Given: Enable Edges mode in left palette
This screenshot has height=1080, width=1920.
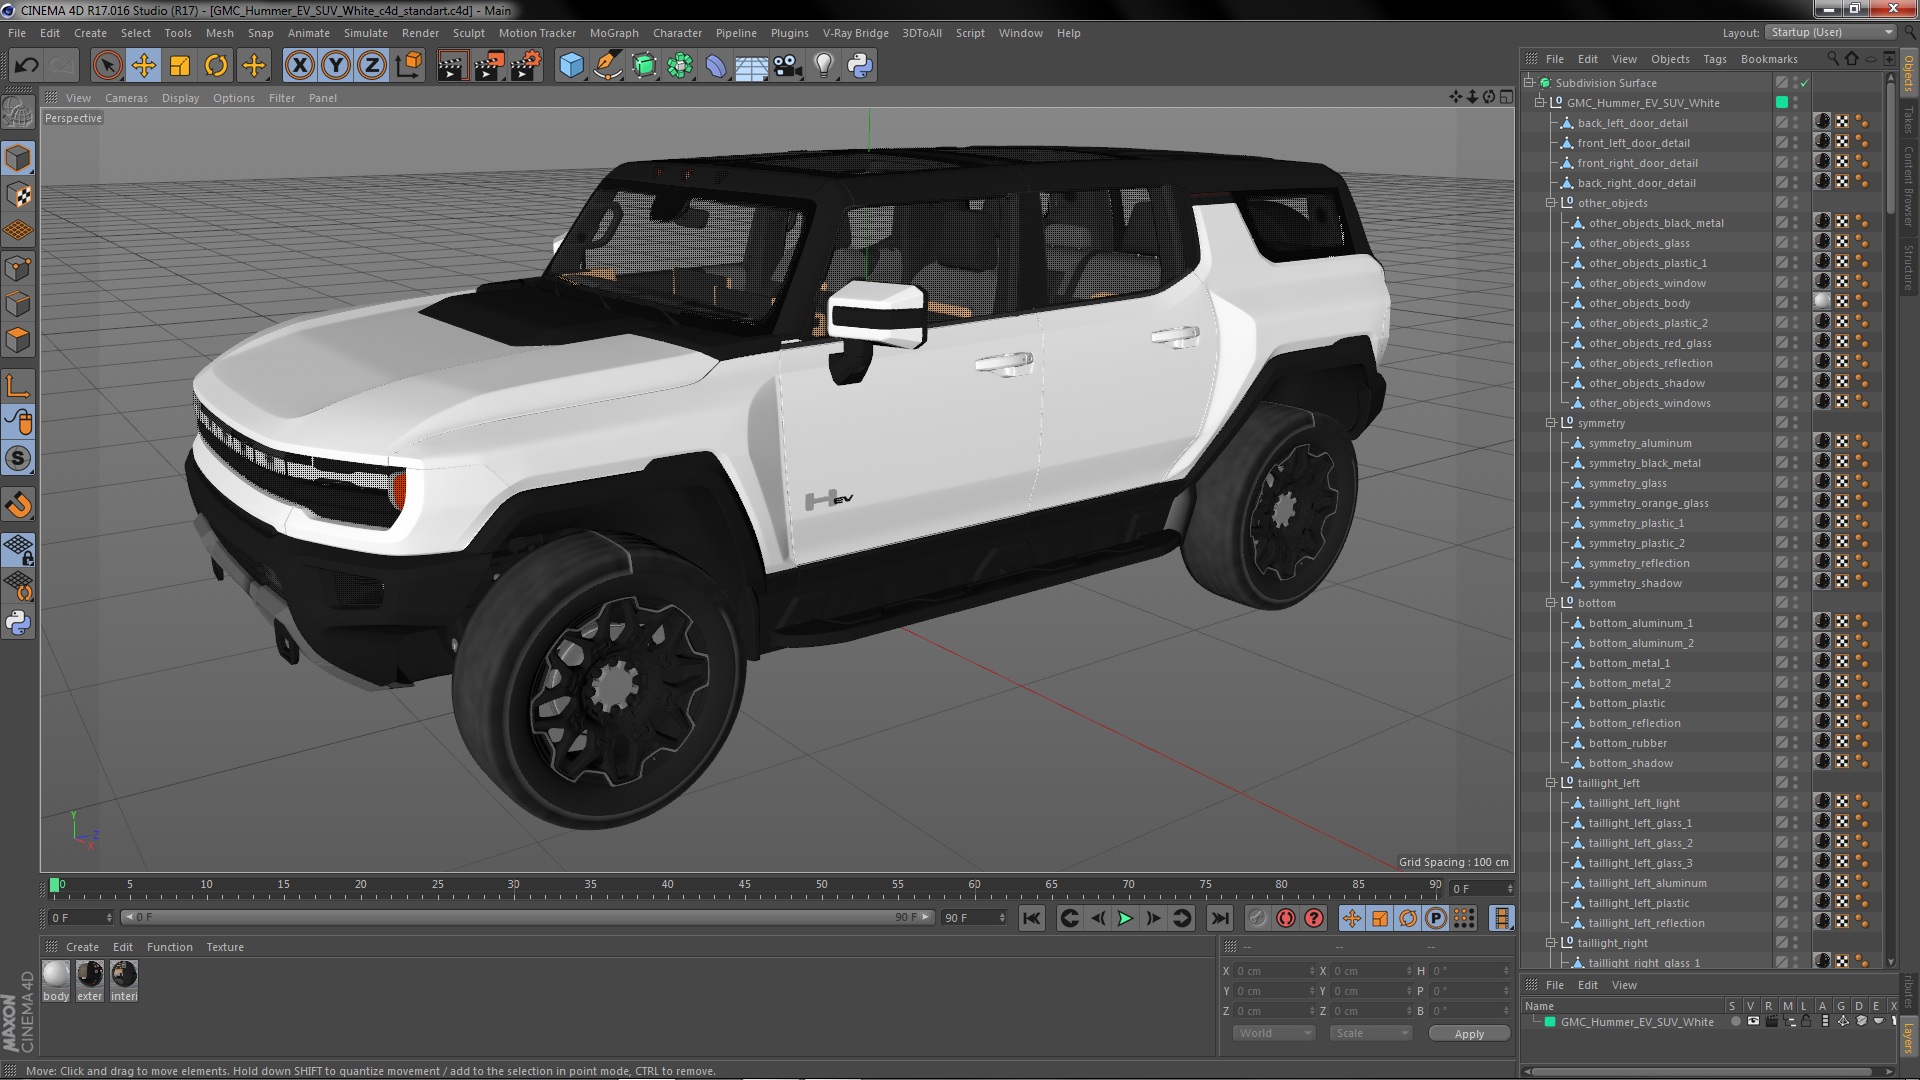Looking at the screenshot, I should (18, 304).
